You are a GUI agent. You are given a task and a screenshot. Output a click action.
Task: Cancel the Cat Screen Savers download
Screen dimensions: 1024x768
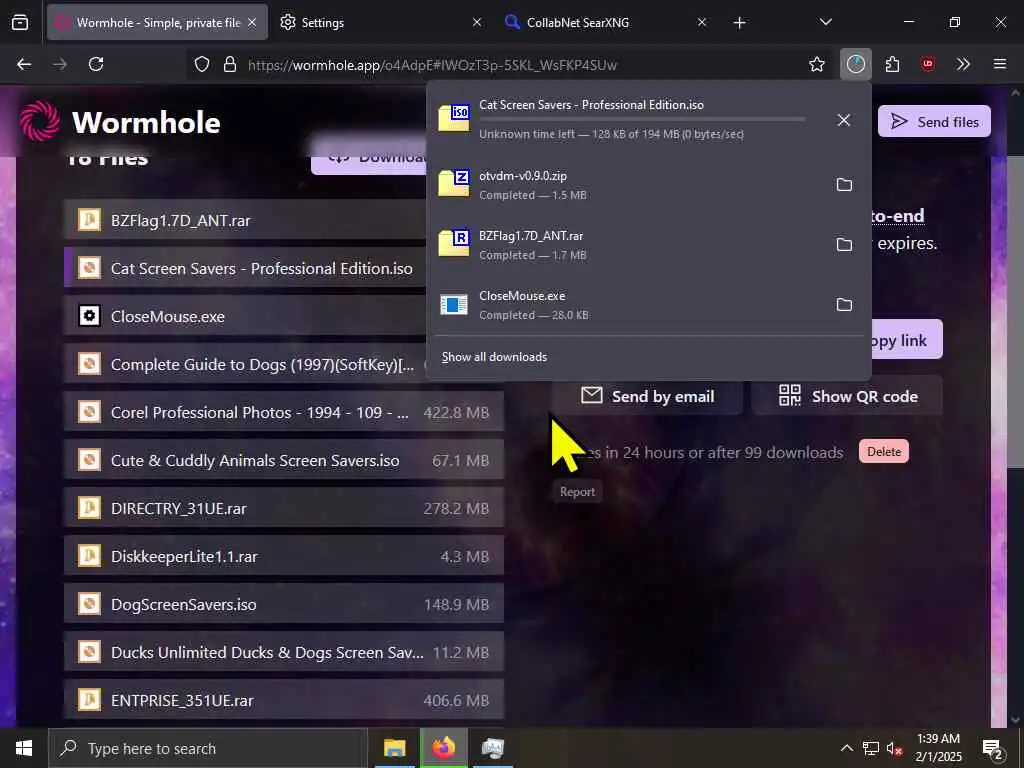[x=844, y=120]
